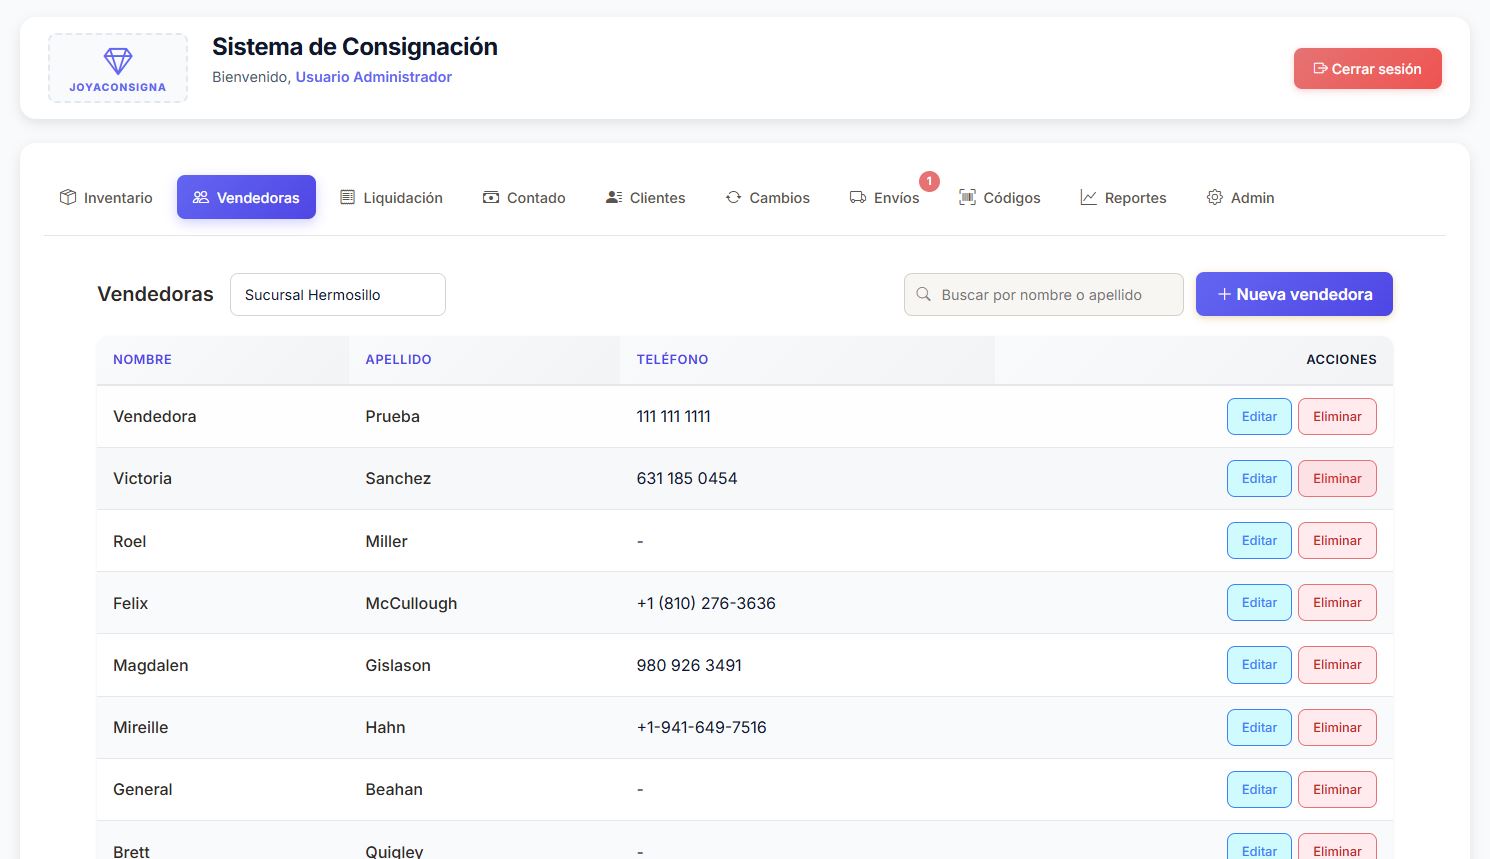This screenshot has width=1490, height=859.
Task: Open the Sucursal Hermosillo dropdown
Action: 338,295
